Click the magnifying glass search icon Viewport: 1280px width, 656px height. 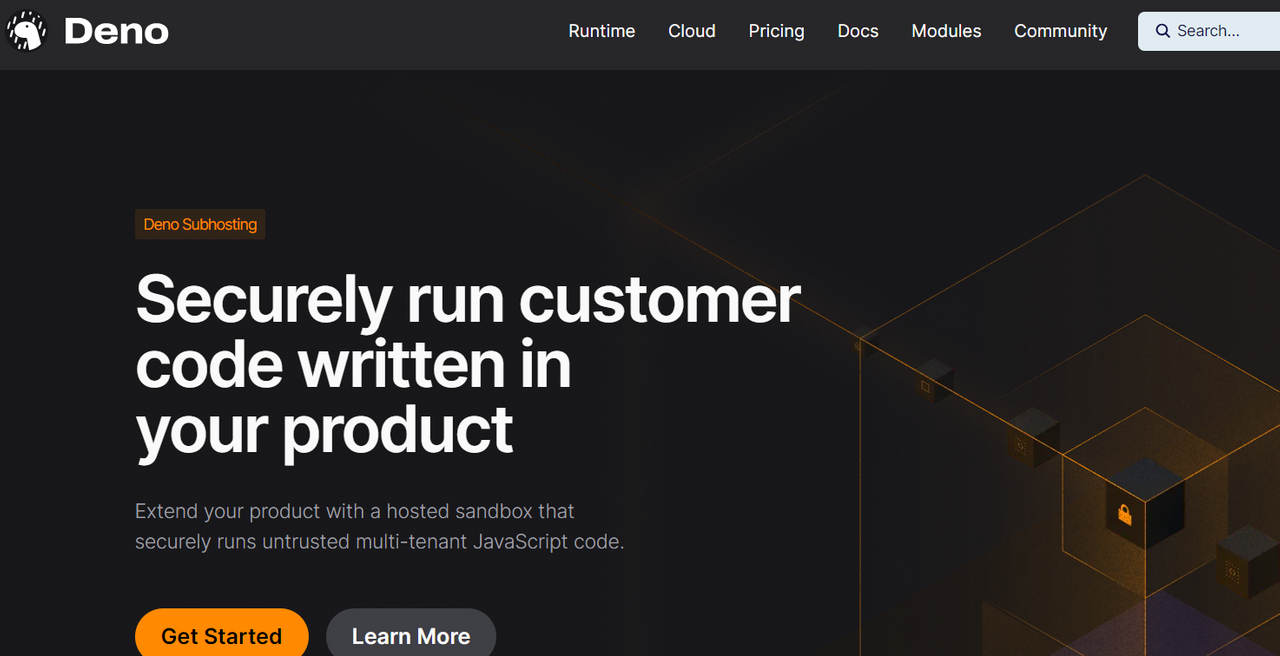click(x=1163, y=31)
